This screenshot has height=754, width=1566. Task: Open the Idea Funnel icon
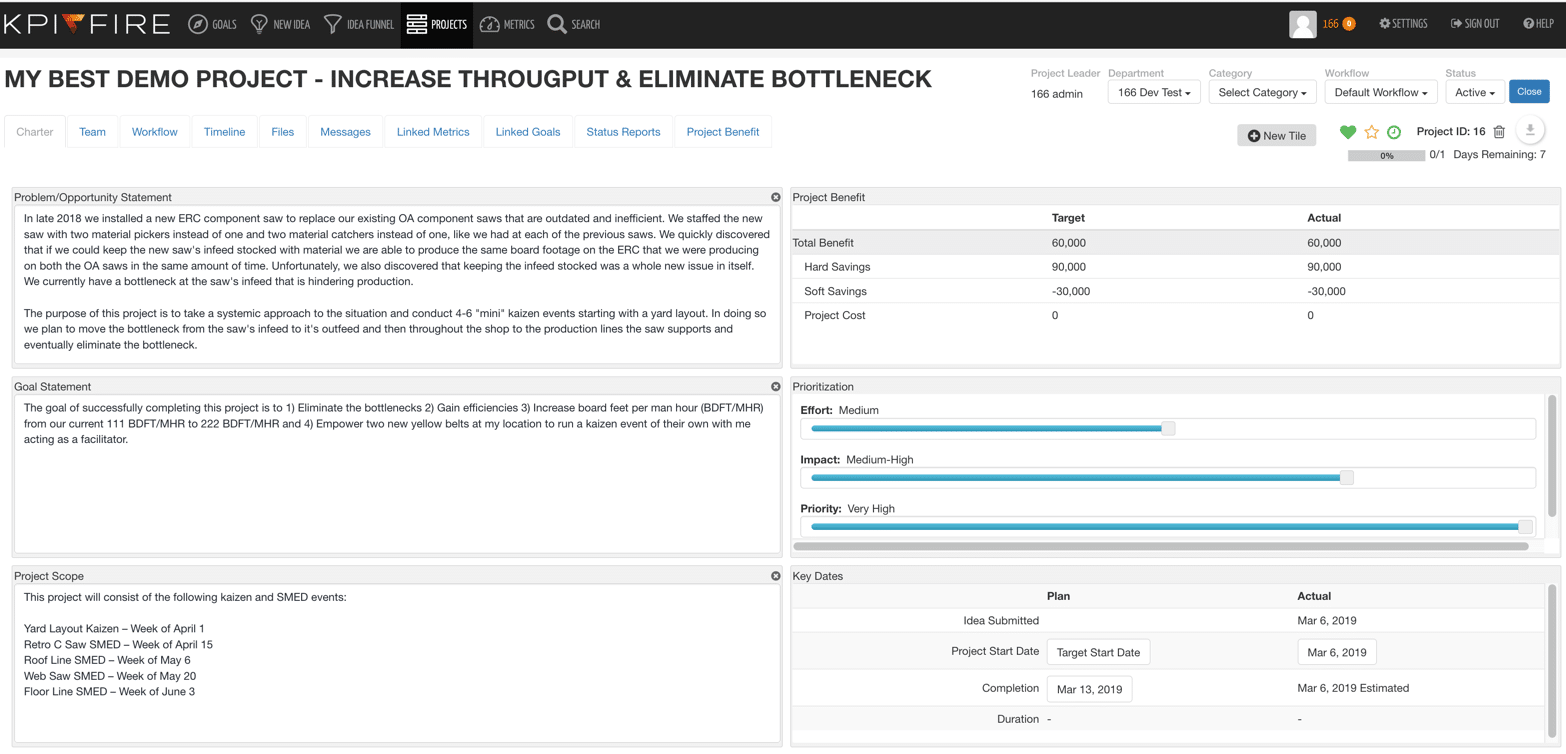tap(333, 24)
